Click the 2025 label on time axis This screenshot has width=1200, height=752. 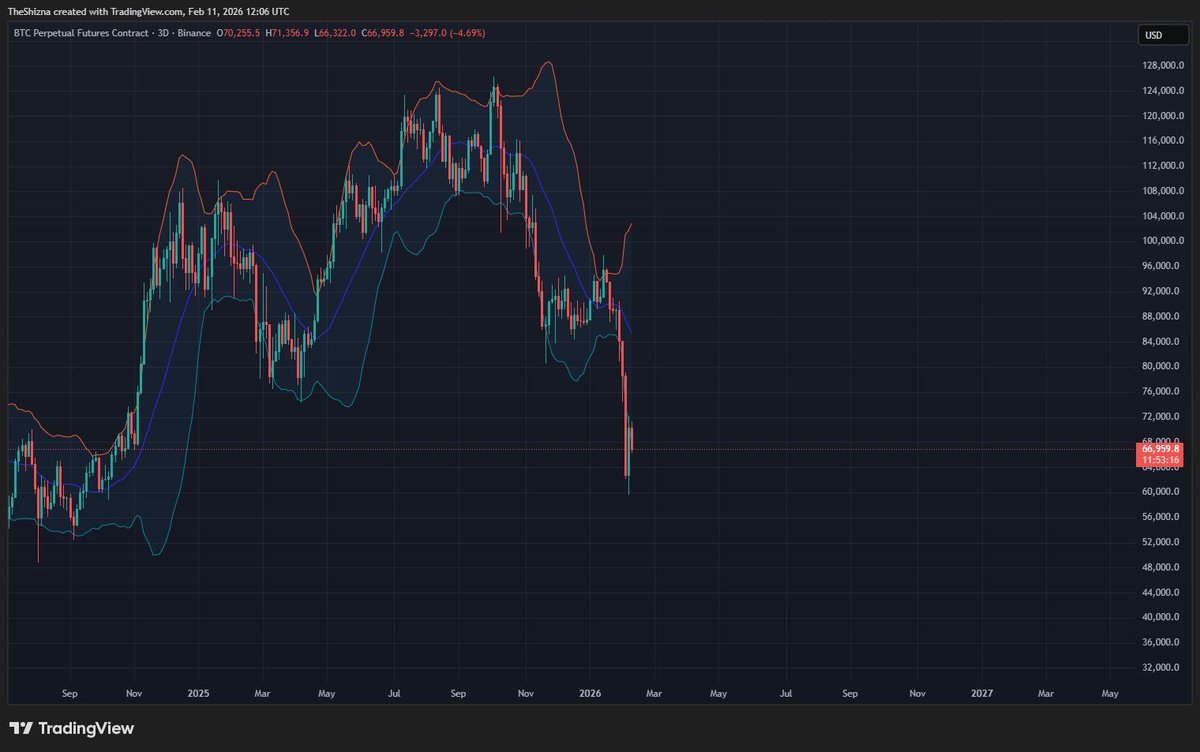click(x=198, y=692)
